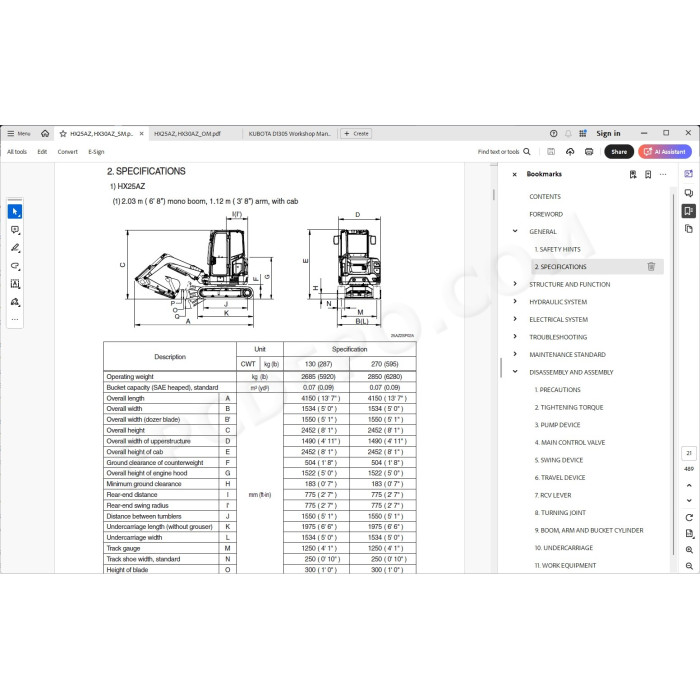Viewport: 700px width, 700px height.
Task: Open the Convert menu
Action: [67, 152]
